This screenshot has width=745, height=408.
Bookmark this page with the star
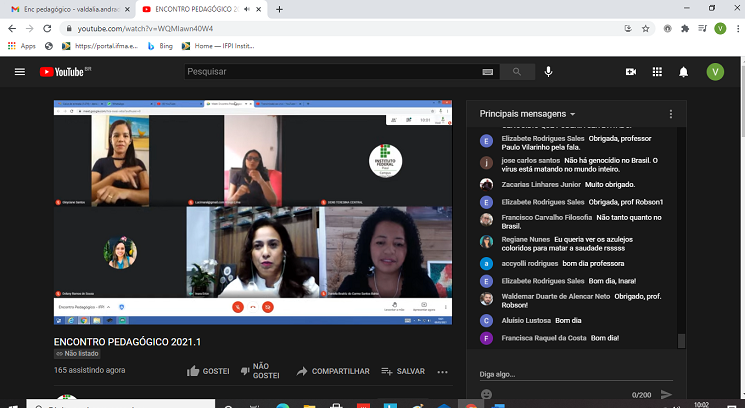(645, 28)
